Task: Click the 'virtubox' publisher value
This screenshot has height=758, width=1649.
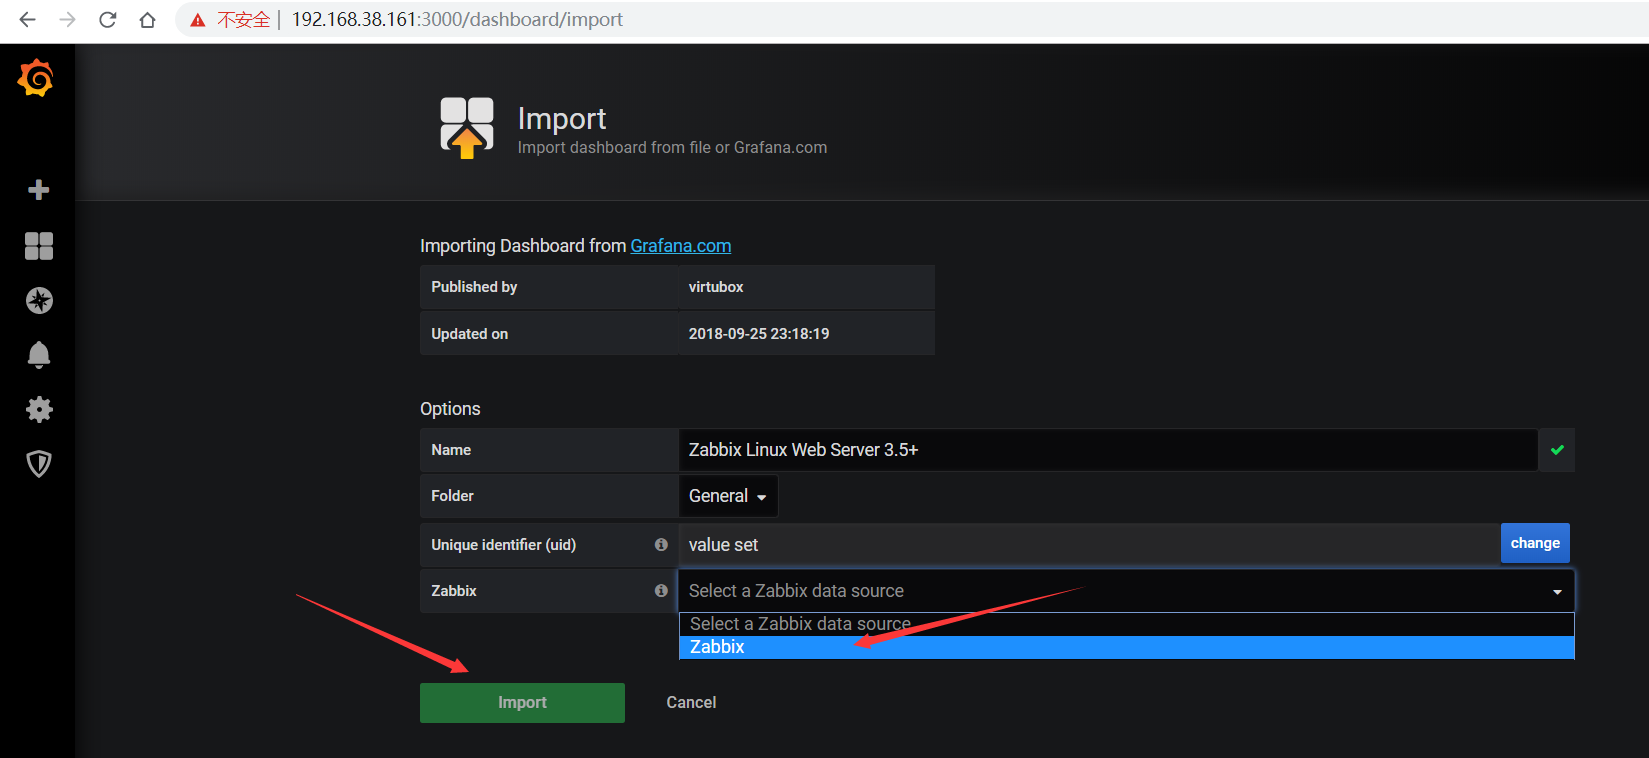Action: point(716,287)
